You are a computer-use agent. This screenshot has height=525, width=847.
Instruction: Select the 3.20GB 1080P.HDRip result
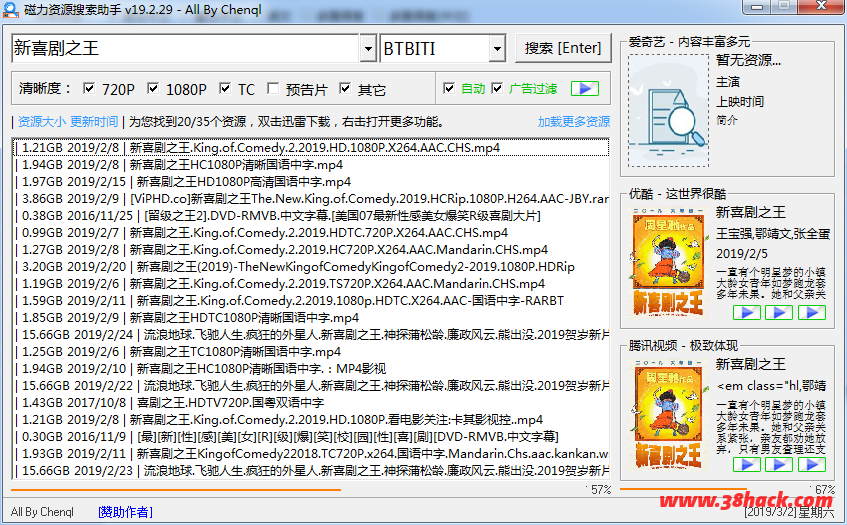click(311, 267)
